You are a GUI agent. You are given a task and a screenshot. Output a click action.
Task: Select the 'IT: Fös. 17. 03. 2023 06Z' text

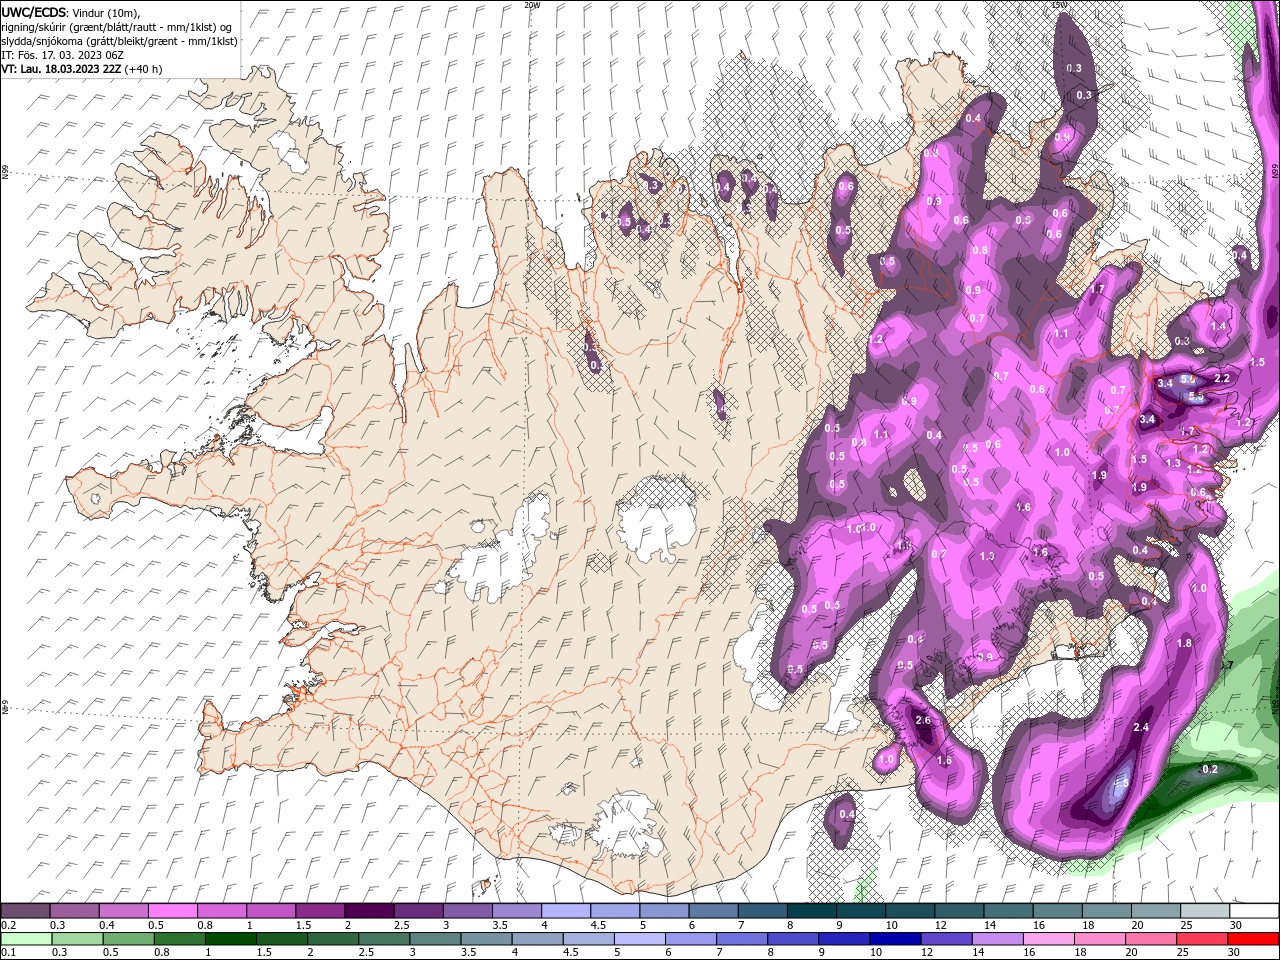coord(62,55)
